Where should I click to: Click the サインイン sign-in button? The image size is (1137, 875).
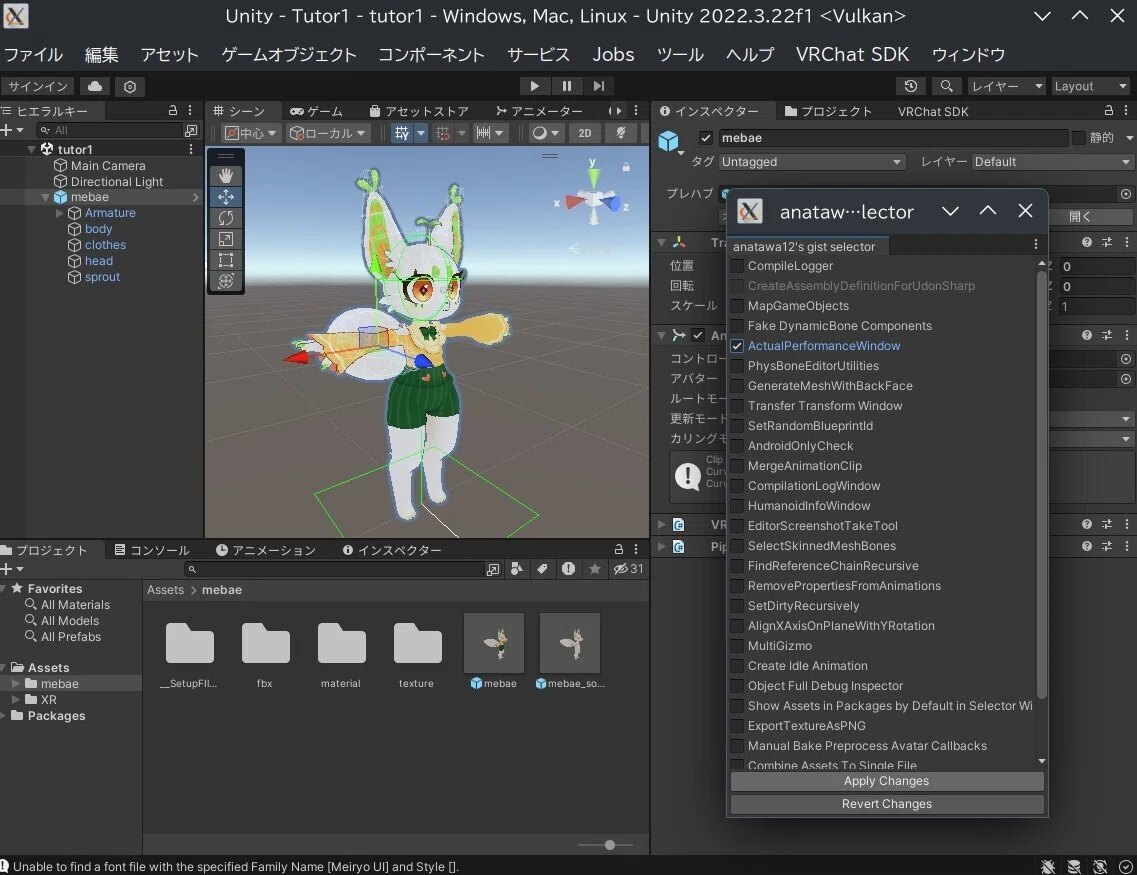tap(38, 86)
